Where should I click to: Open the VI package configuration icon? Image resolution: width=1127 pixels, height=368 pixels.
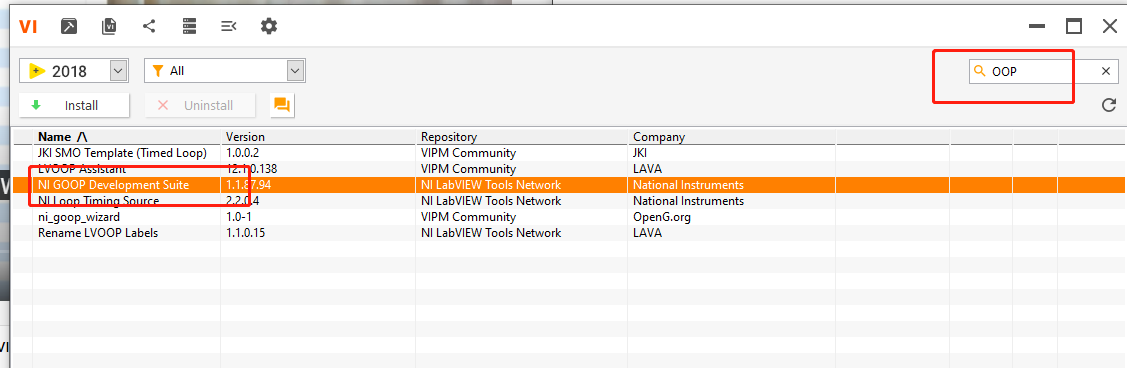click(109, 27)
